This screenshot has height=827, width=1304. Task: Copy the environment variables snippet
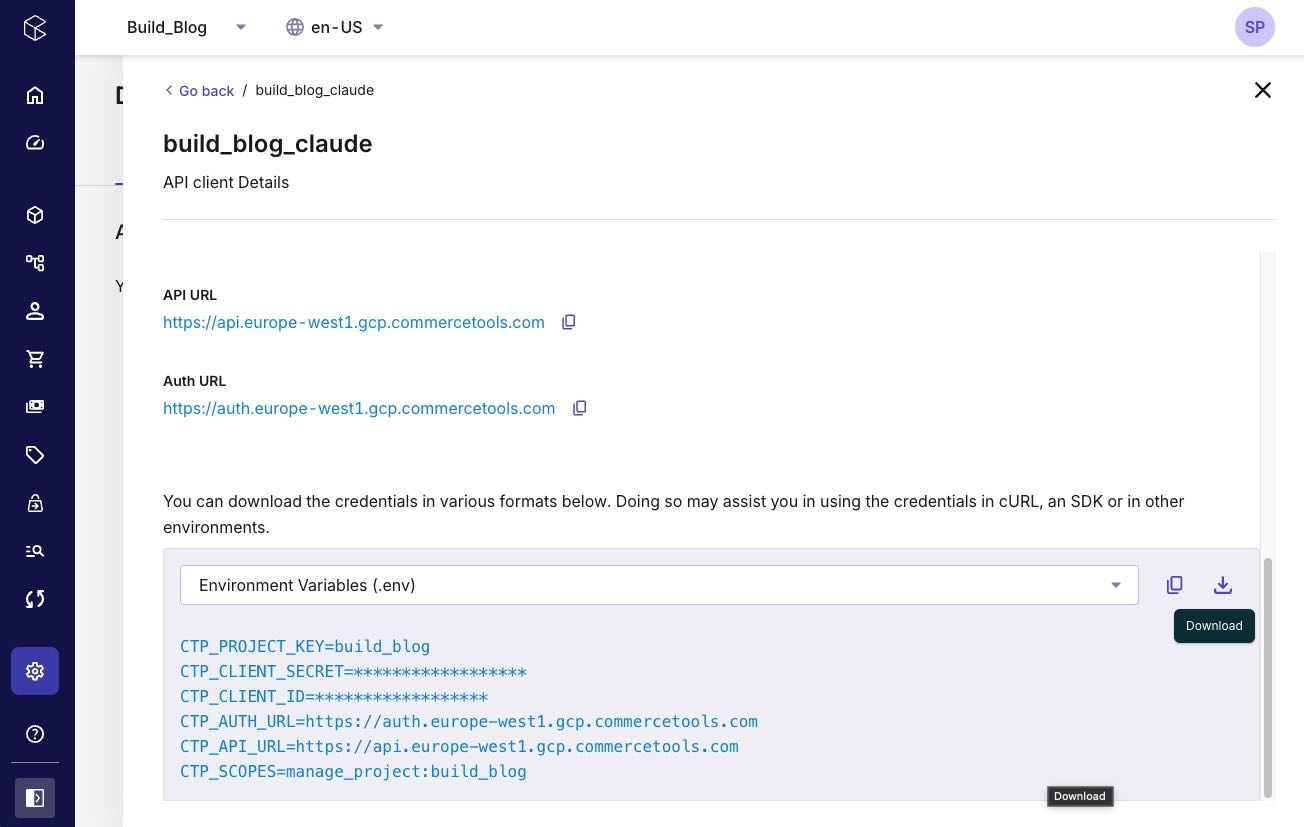pos(1175,585)
